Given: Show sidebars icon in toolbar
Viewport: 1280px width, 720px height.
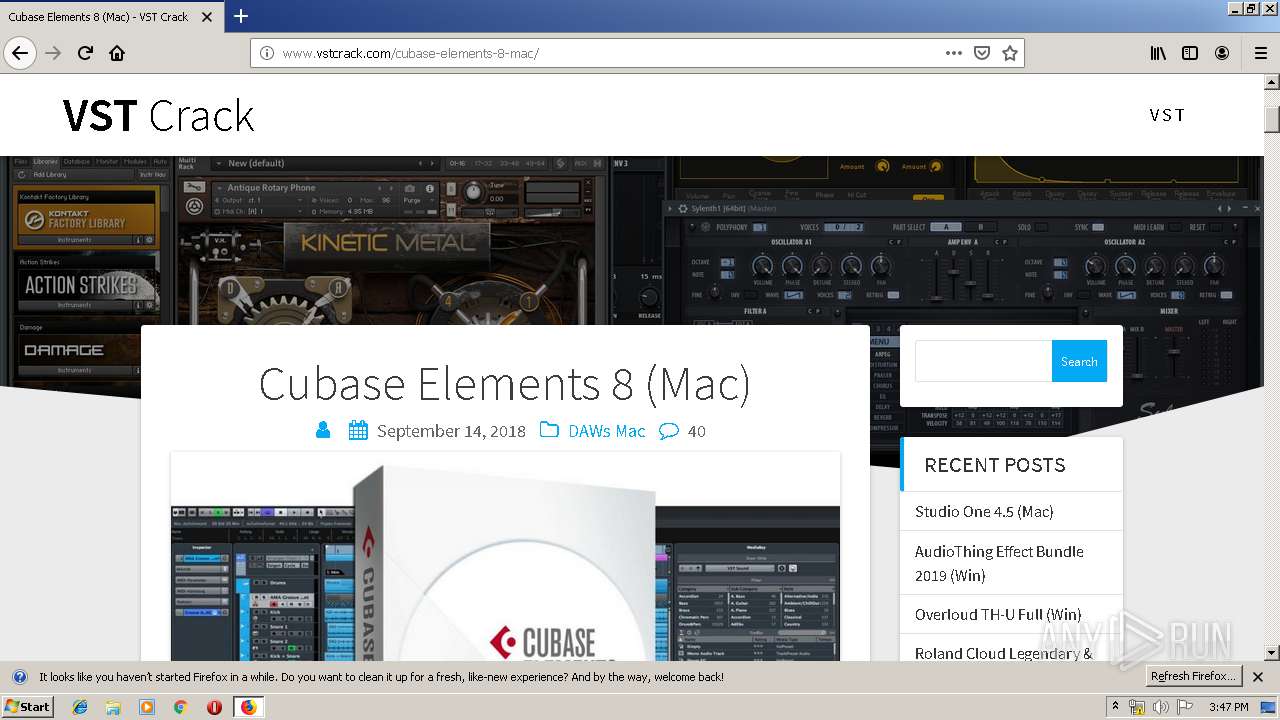Looking at the screenshot, I should tap(1190, 53).
